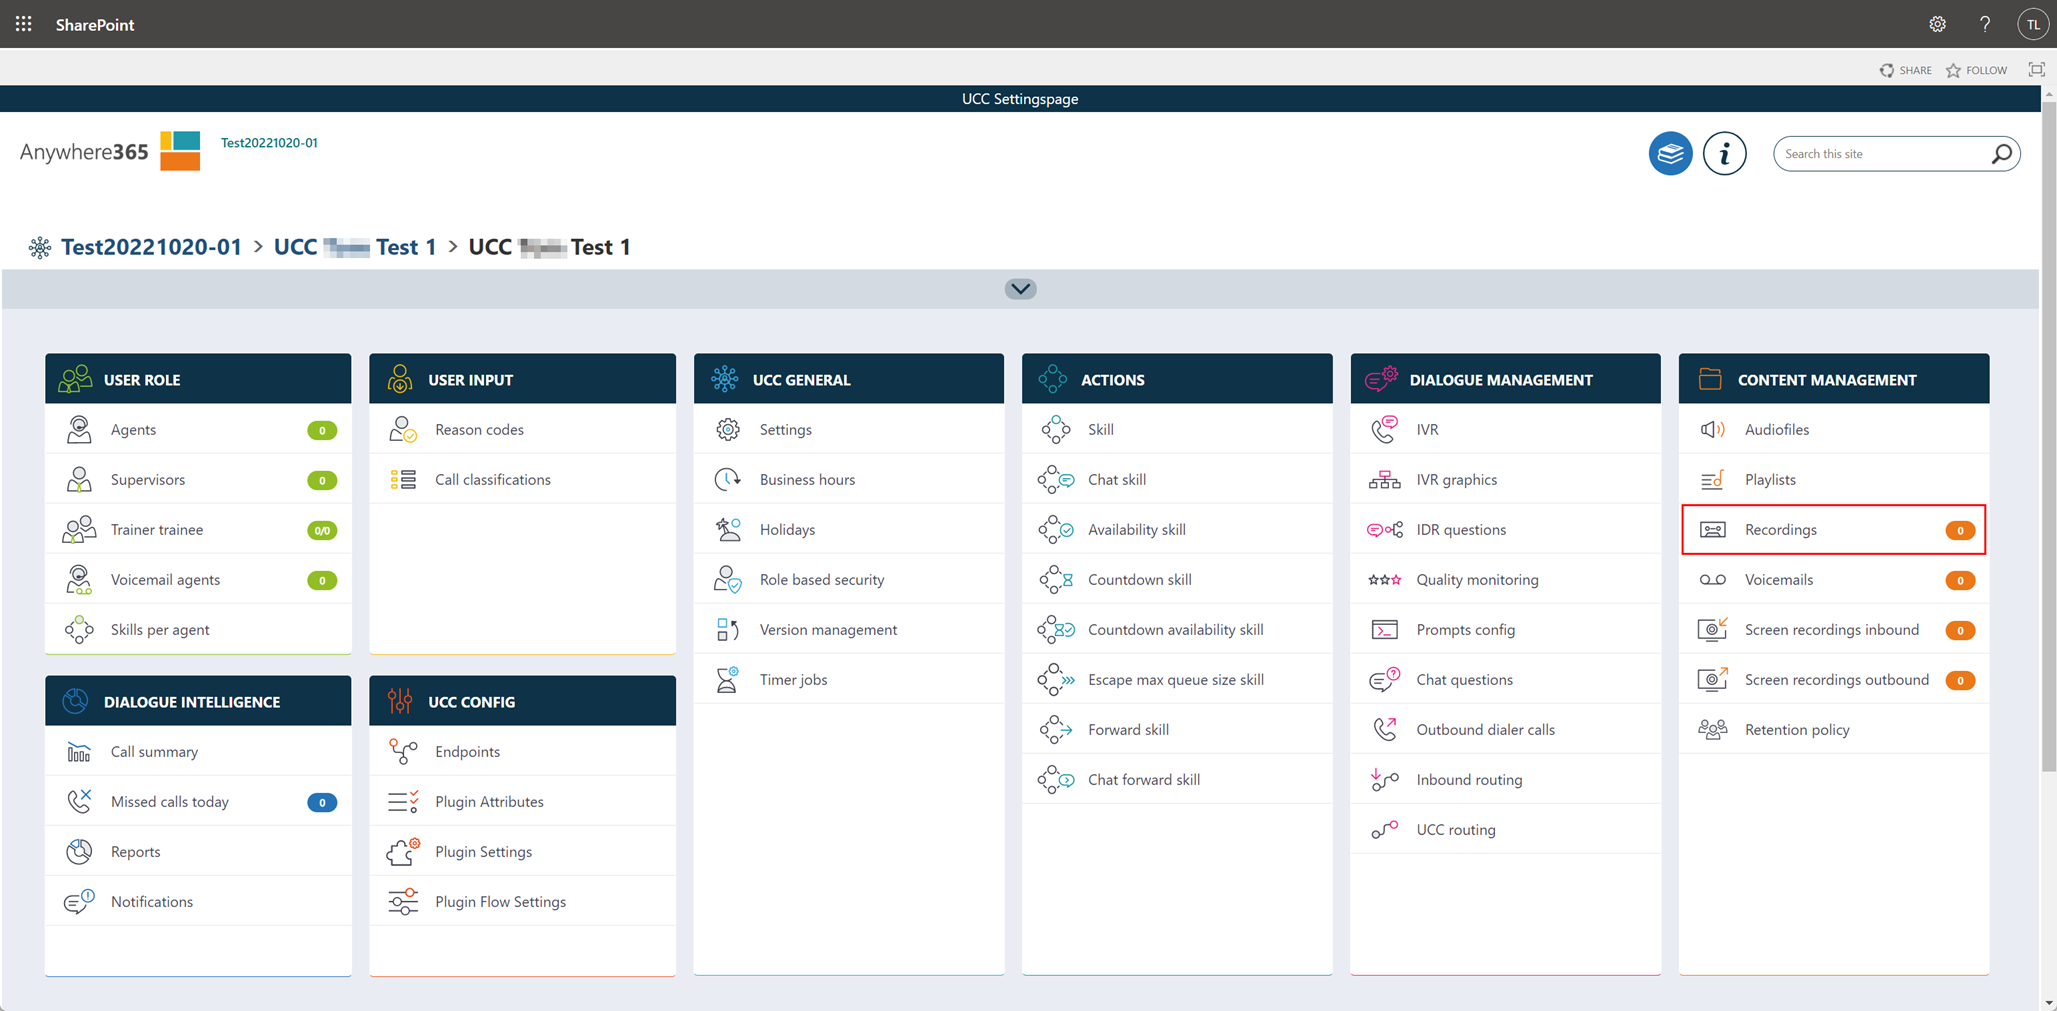
Task: Click the Audiofiles speaker icon
Action: pyautogui.click(x=1712, y=430)
